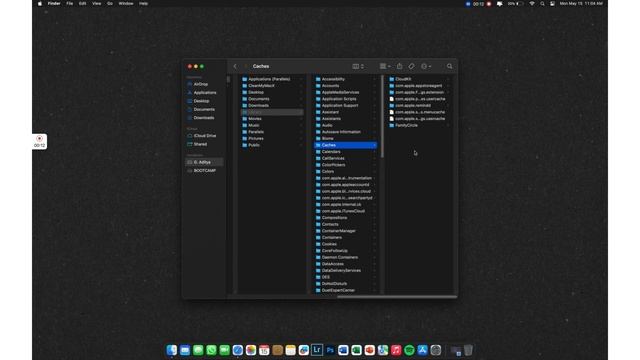Open the Action ellipsis menu in toolbar
The width and height of the screenshot is (640, 360).
(426, 66)
